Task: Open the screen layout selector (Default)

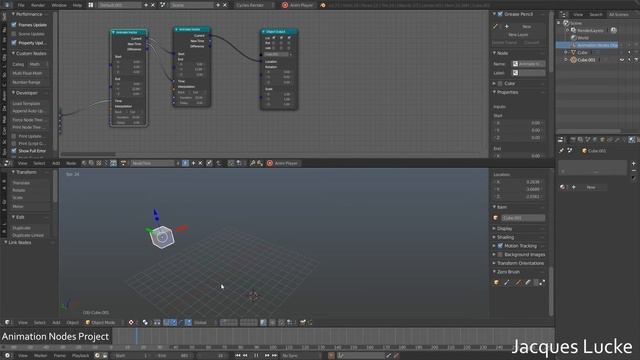Action: coord(120,5)
